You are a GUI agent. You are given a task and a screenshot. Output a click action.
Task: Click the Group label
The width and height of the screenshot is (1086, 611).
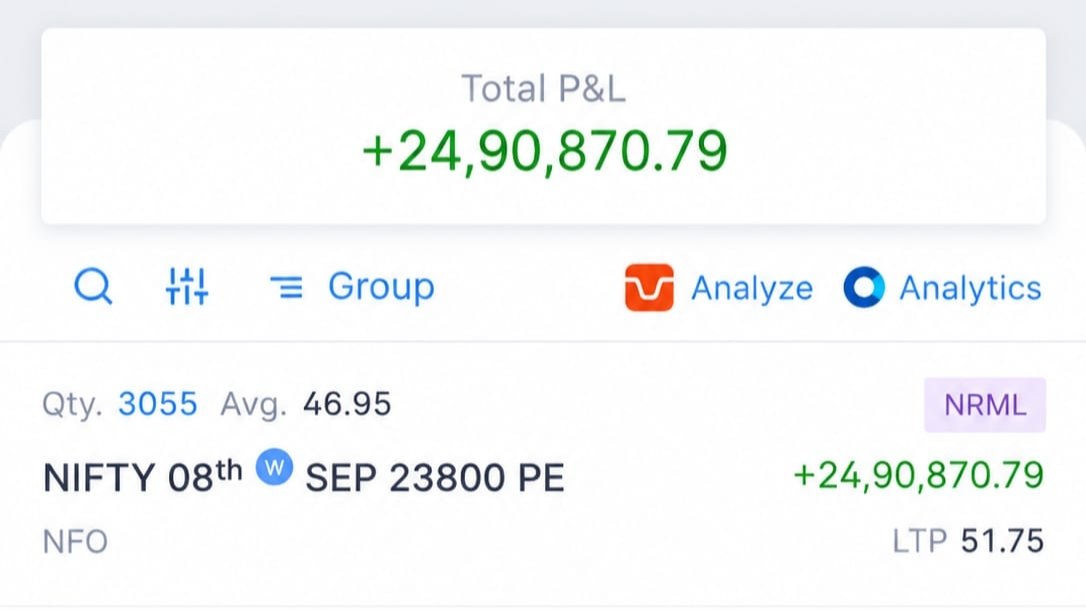[381, 287]
